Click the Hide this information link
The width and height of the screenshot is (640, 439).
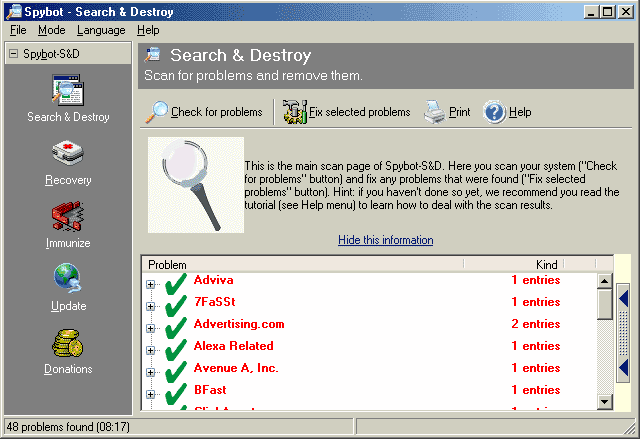pos(385,240)
